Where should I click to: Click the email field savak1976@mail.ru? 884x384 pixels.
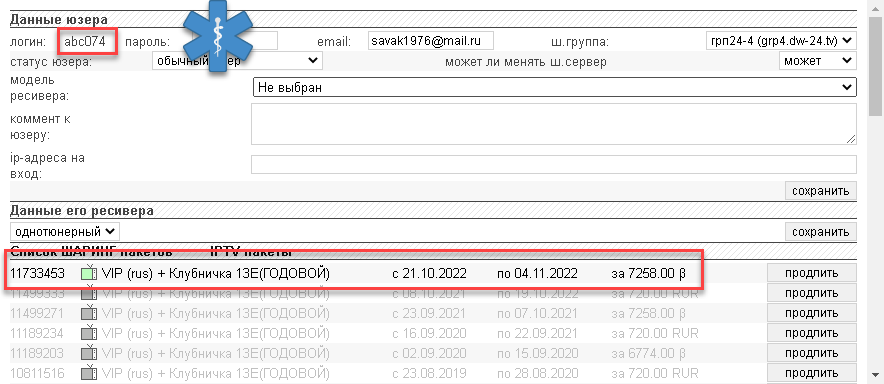tap(431, 41)
